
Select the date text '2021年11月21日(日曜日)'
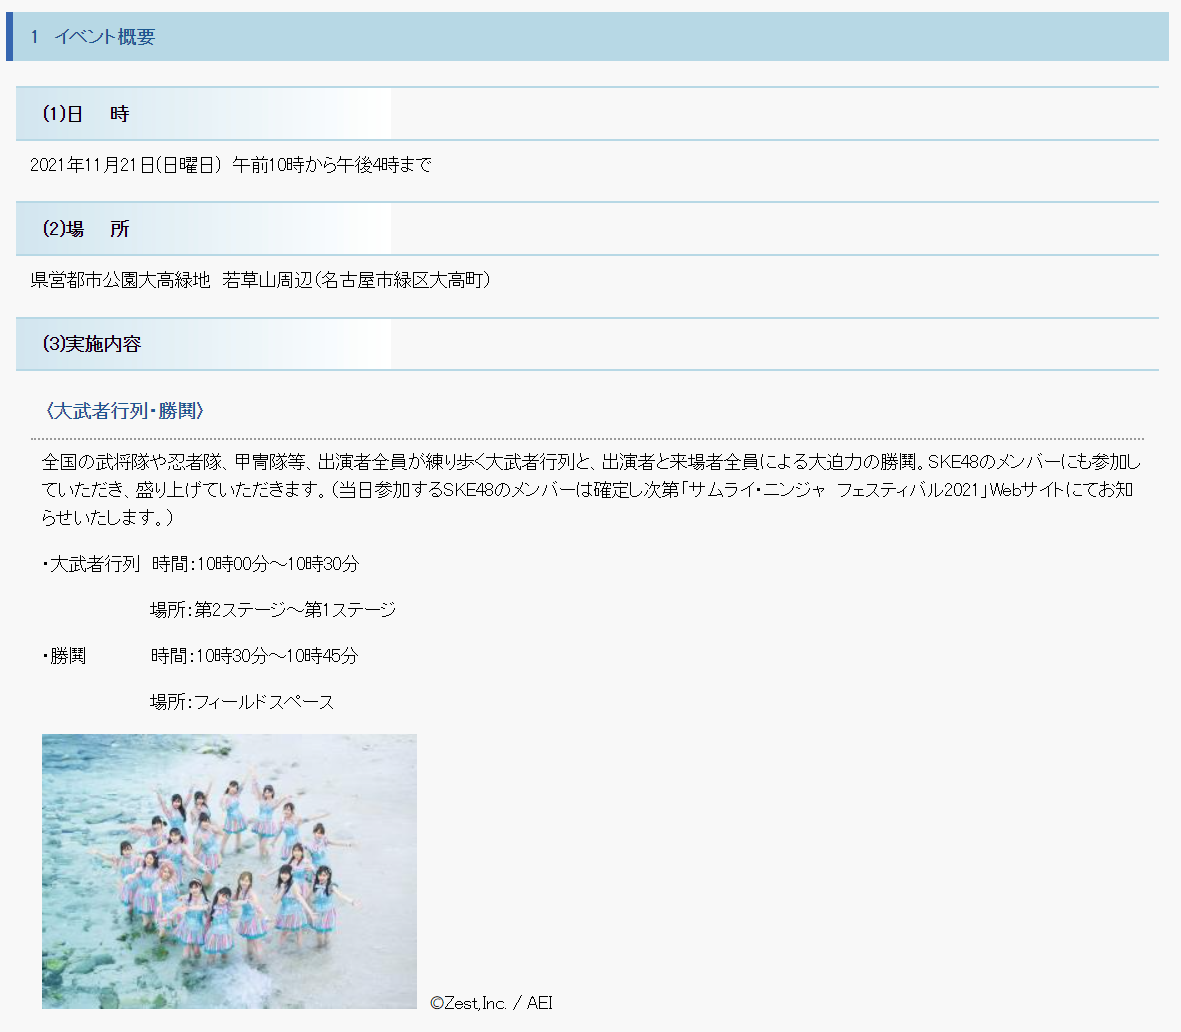[x=127, y=165]
